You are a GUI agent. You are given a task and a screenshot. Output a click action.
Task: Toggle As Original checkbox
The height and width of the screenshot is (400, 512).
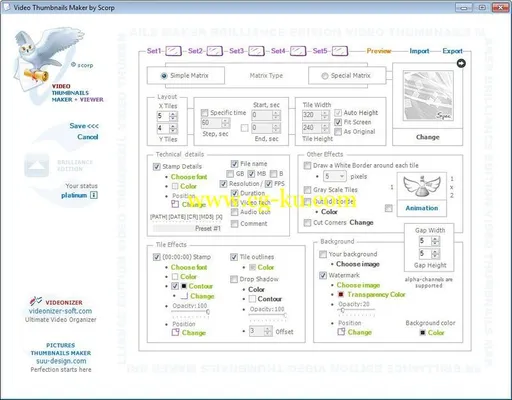(338, 132)
